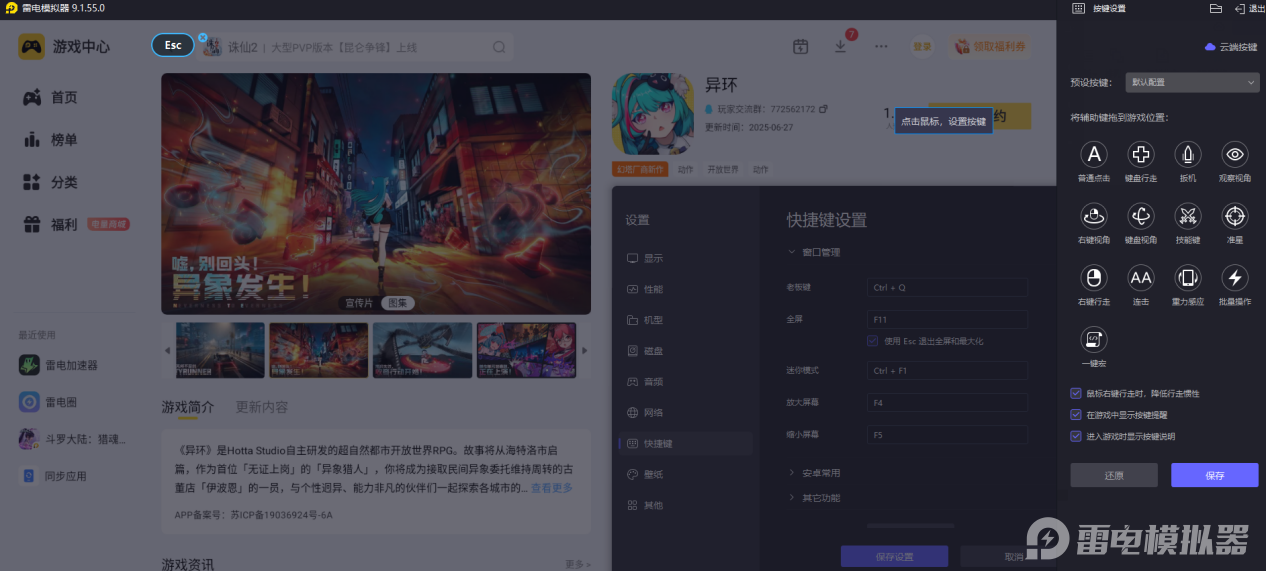
Task: Click 退出 to exit key settings
Action: [1249, 8]
